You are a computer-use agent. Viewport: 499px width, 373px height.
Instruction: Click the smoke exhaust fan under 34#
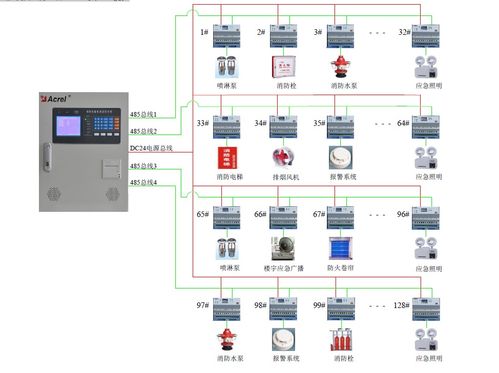(283, 158)
